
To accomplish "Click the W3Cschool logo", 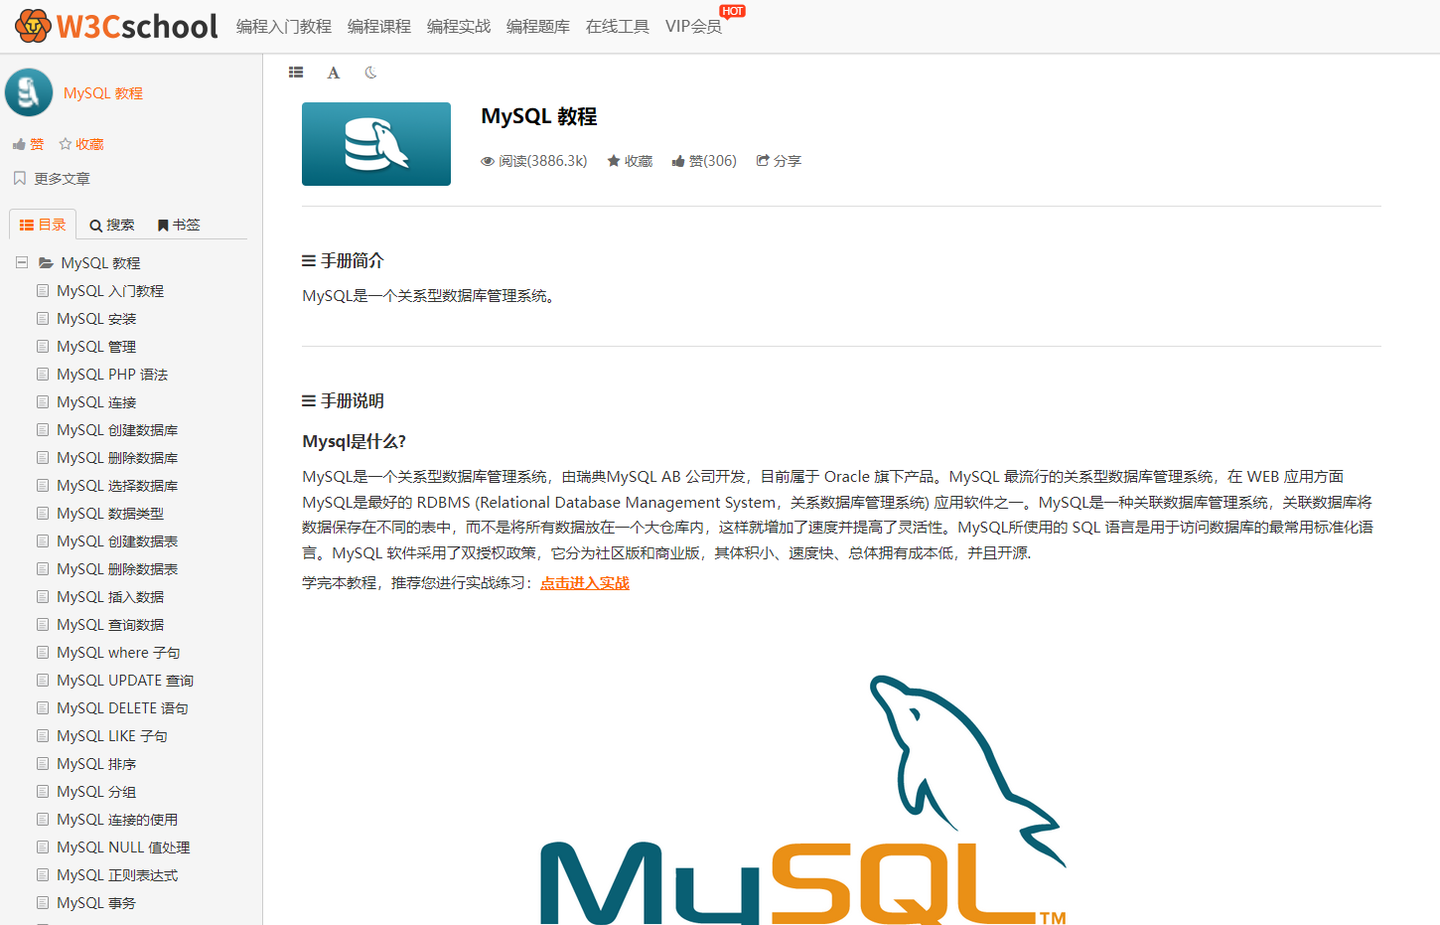I will tap(115, 25).
